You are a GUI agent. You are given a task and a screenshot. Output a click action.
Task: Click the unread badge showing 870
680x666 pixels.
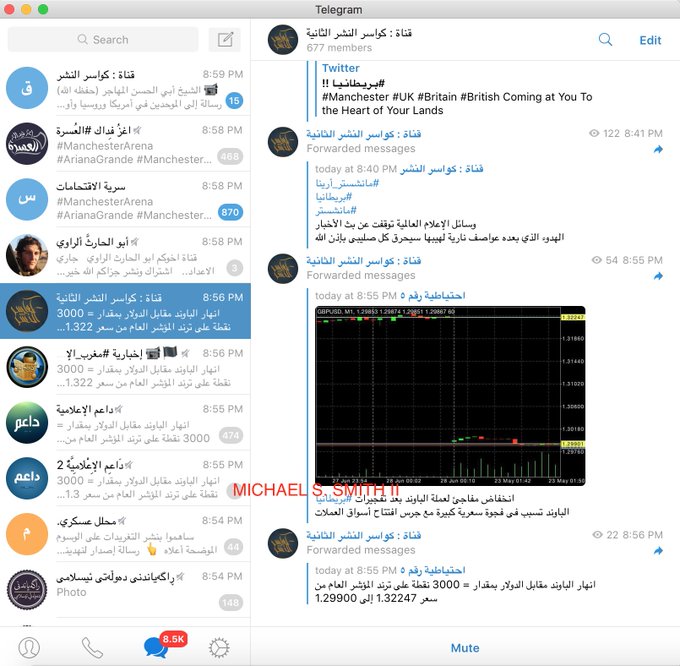pyautogui.click(x=230, y=212)
